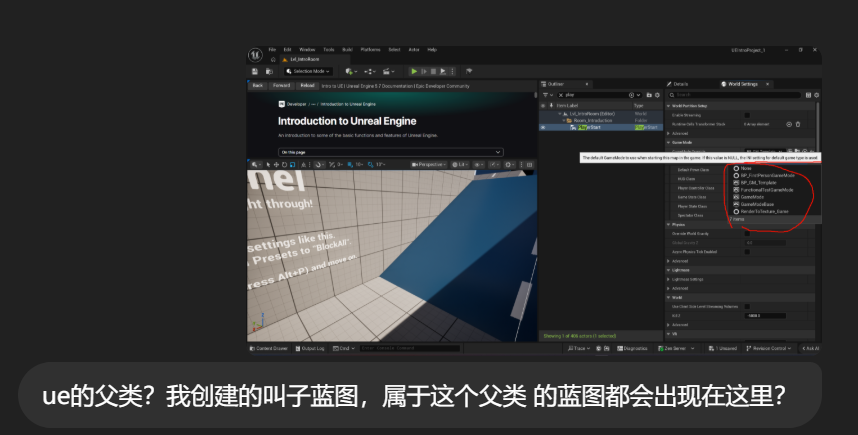858x435 pixels.
Task: Expand the On this page dropdown
Action: point(391,152)
